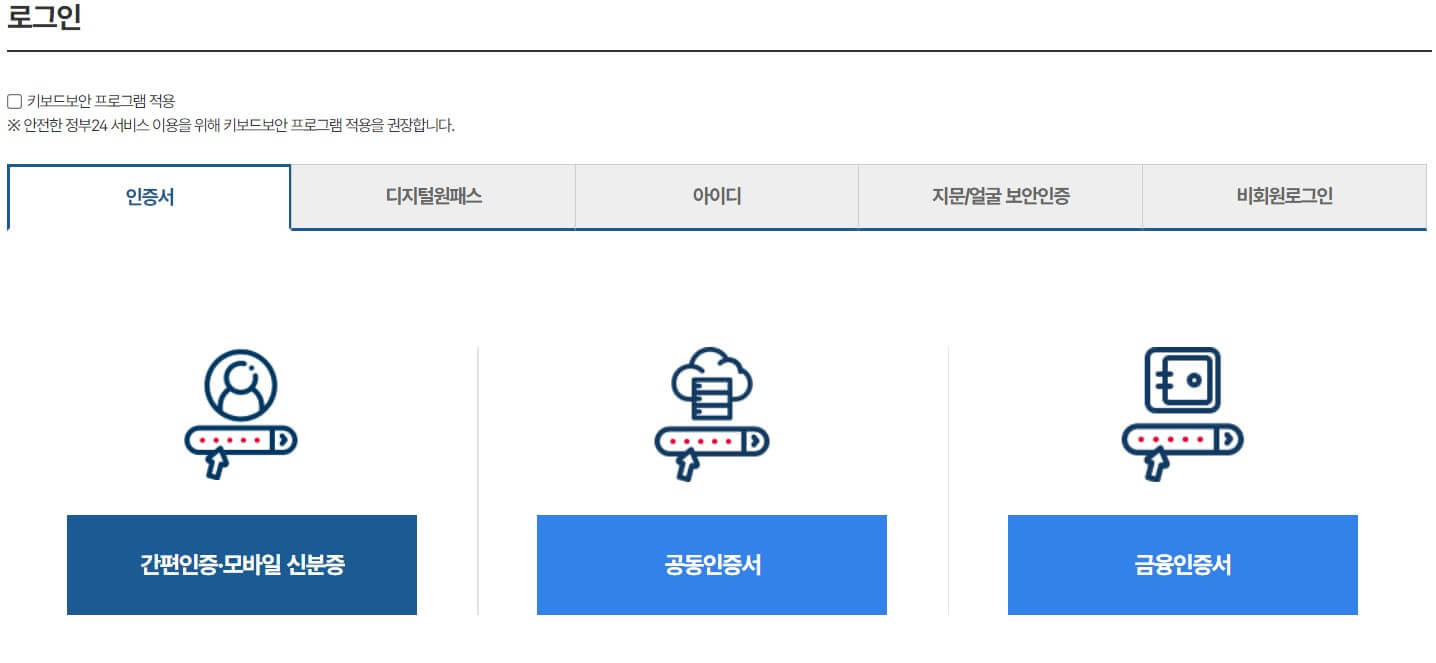Viewport: 1436px width, 663px height.
Task: Toggle keyboard security program application
Action: 13,99
